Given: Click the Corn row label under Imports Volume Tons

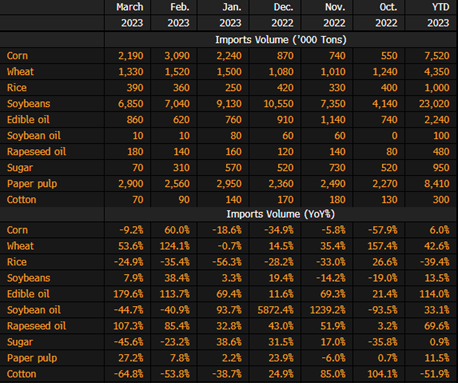Looking at the screenshot, I should pos(17,56).
